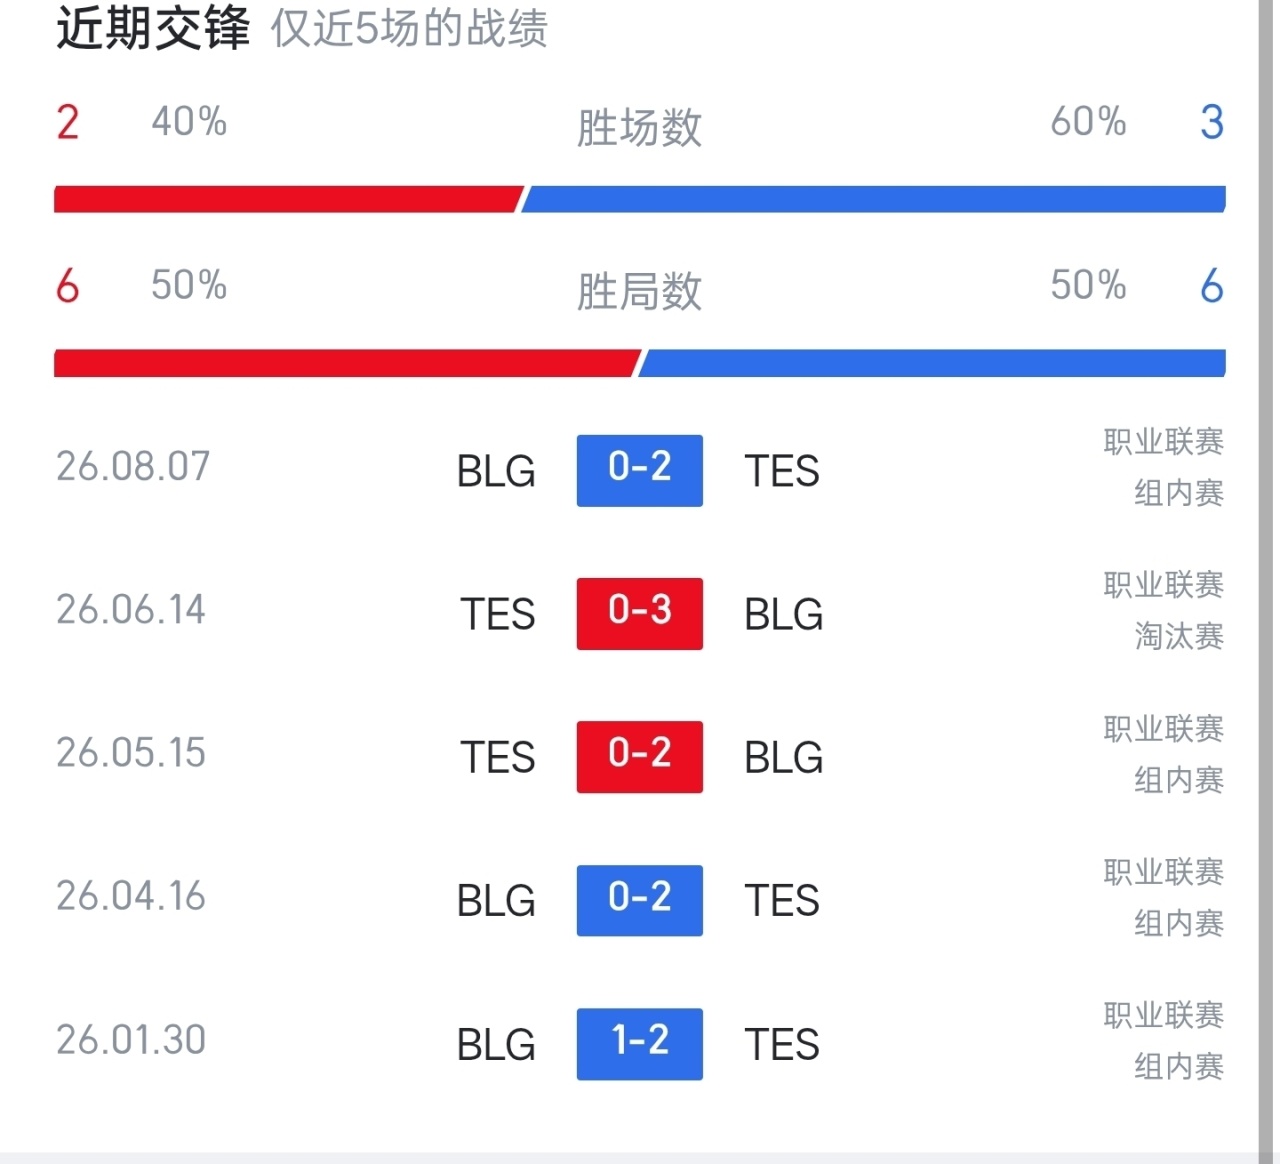Select the 26.01.30 match date

(131, 1040)
